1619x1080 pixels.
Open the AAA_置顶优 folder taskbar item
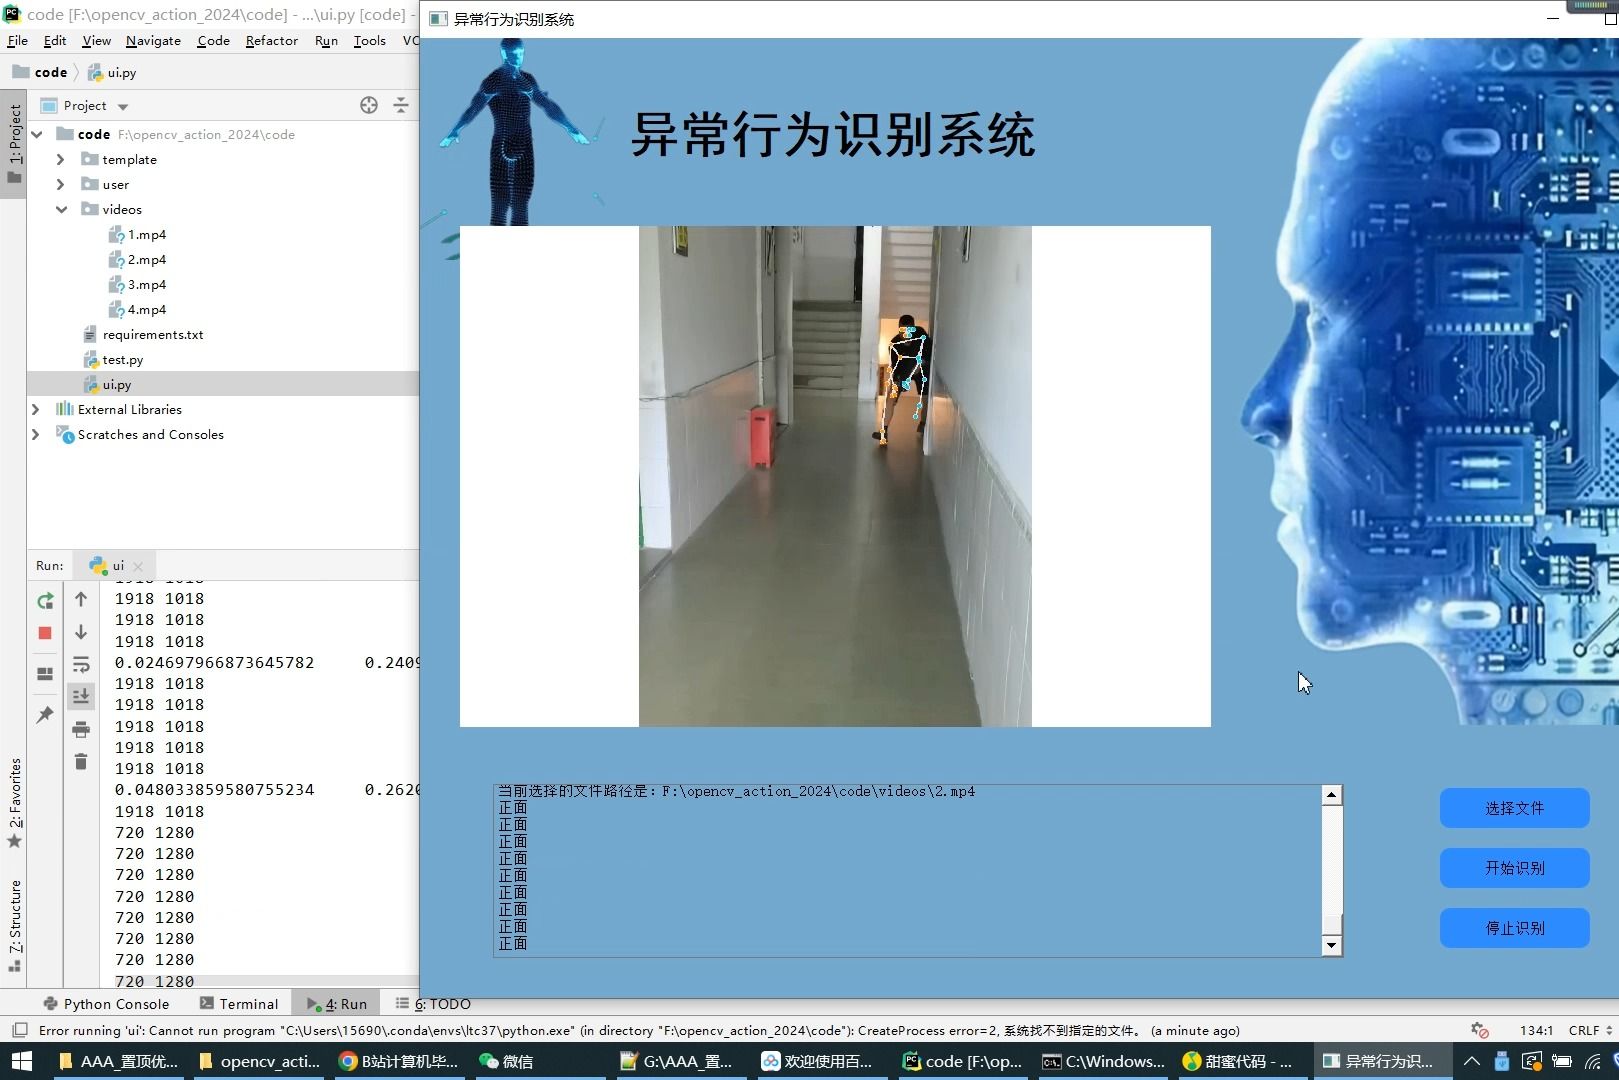[x=118, y=1061]
